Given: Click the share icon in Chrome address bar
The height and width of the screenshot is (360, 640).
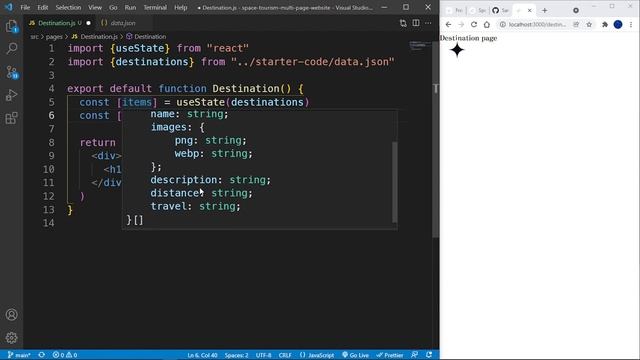Looking at the screenshot, I should tap(576, 24).
